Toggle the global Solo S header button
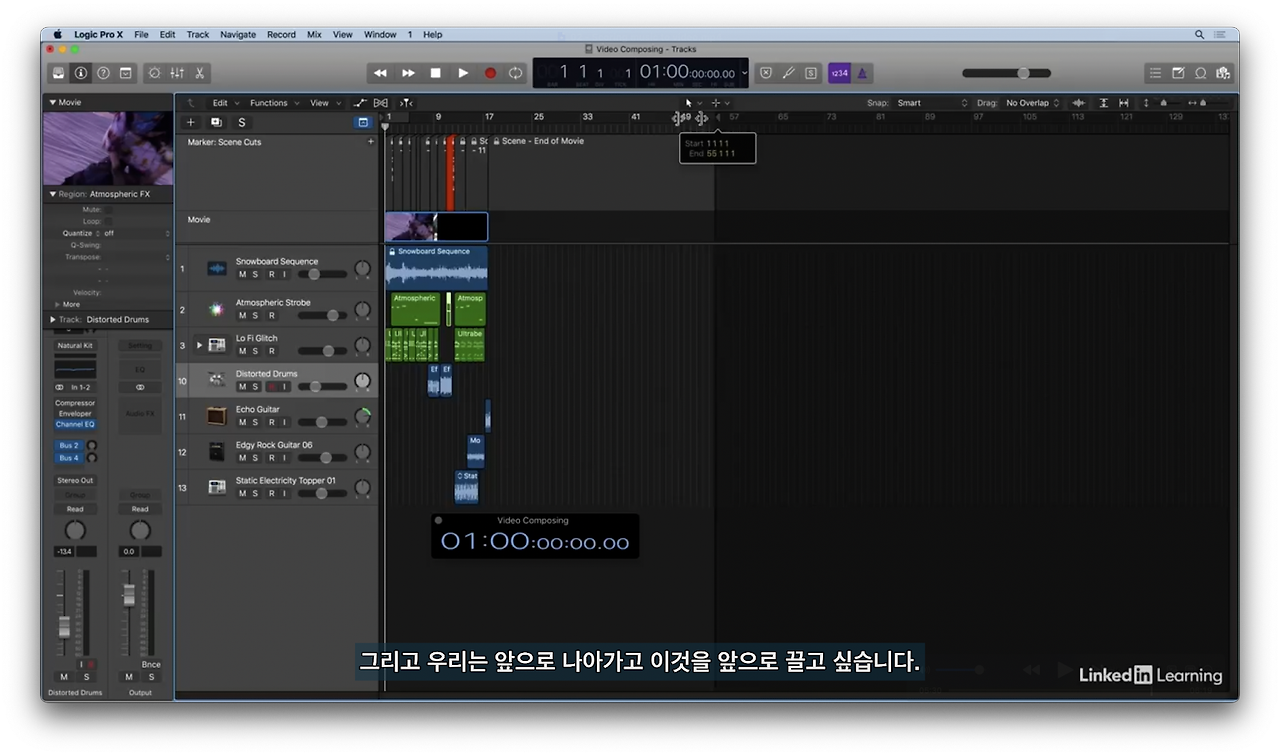The width and height of the screenshot is (1280, 756). [x=241, y=122]
